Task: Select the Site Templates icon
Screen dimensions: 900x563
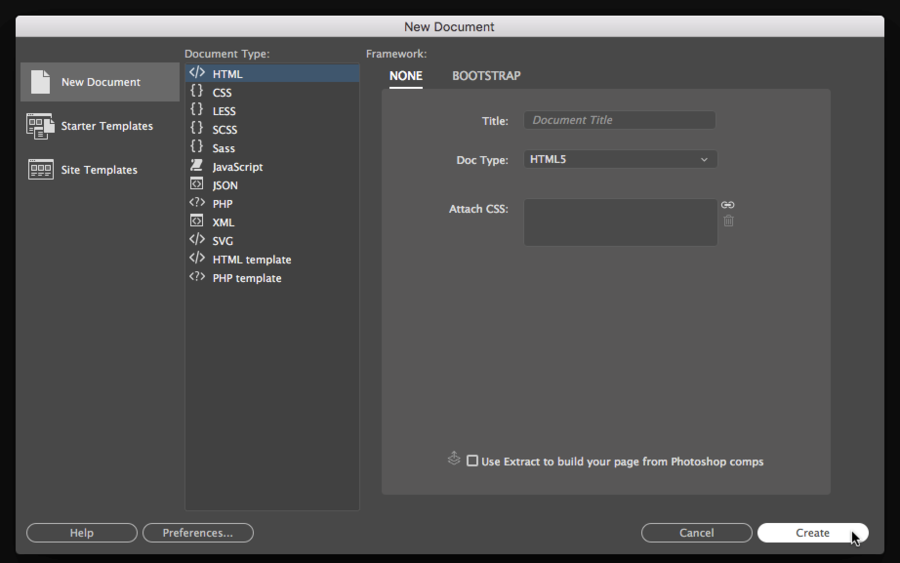Action: (x=40, y=169)
